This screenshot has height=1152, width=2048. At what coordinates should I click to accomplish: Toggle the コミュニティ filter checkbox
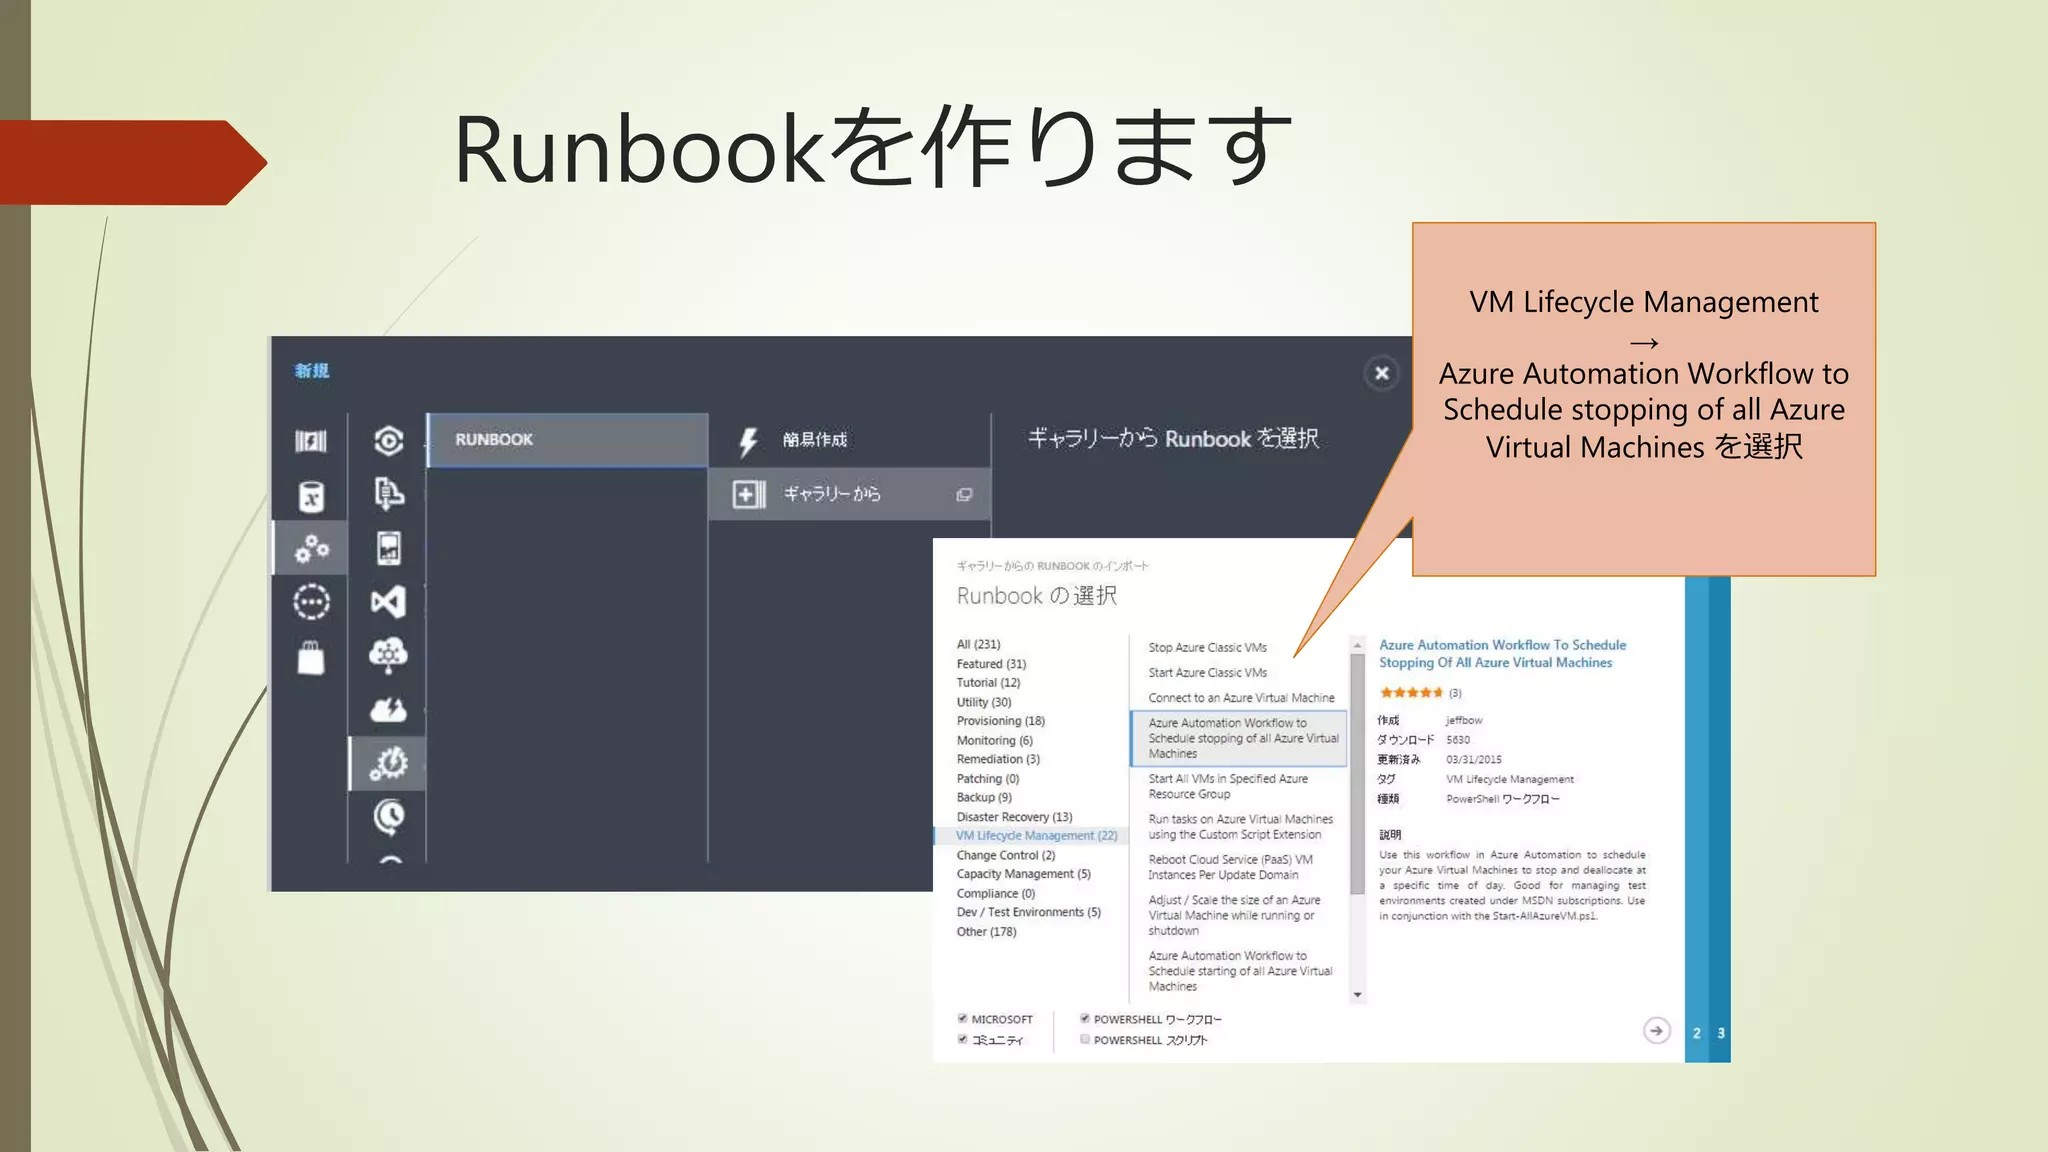coord(962,1040)
